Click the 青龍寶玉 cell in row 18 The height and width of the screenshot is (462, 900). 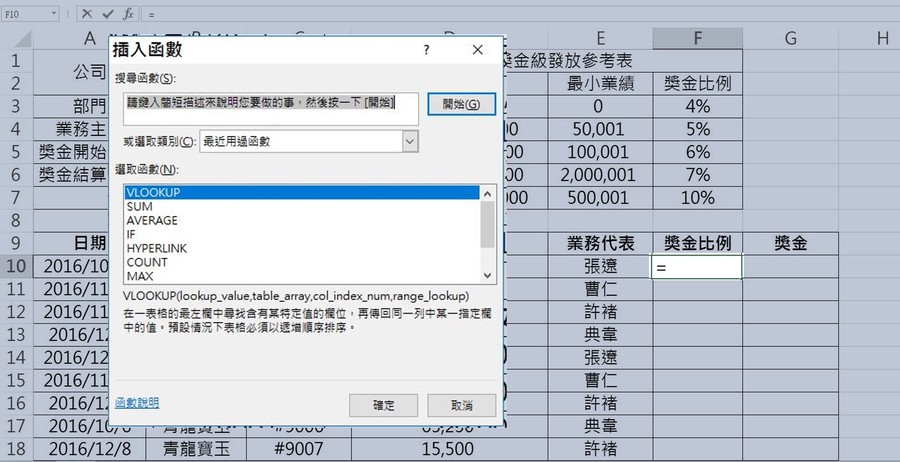196,449
